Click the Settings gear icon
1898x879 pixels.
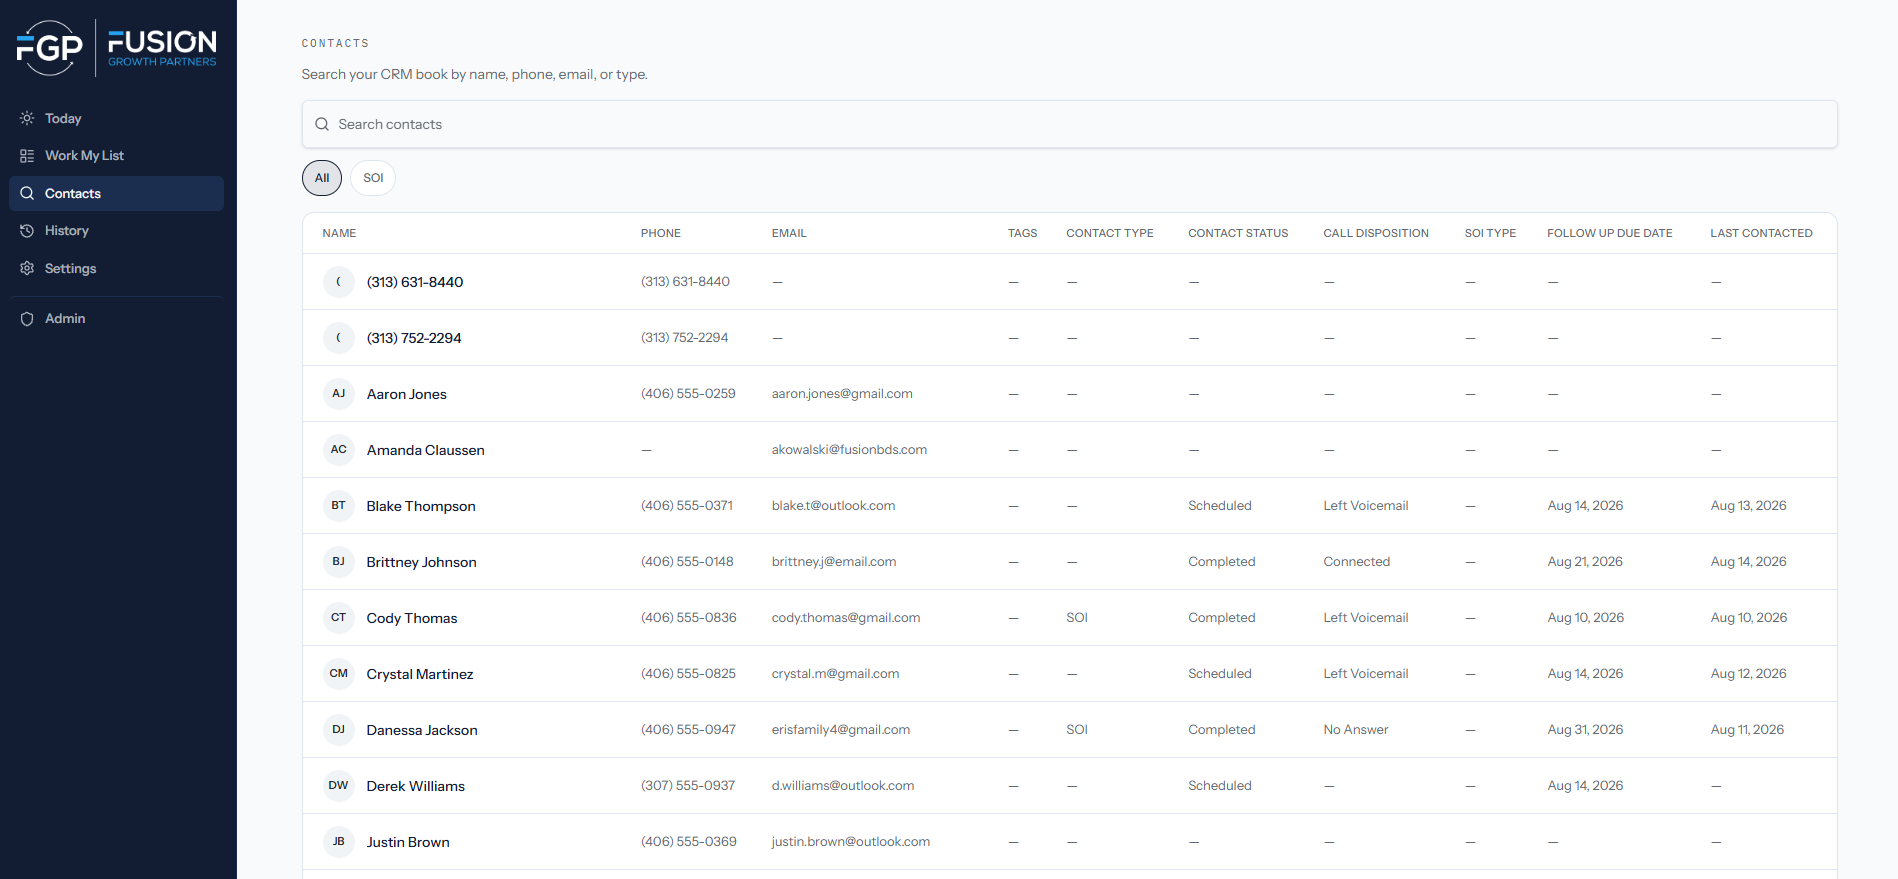tap(27, 269)
